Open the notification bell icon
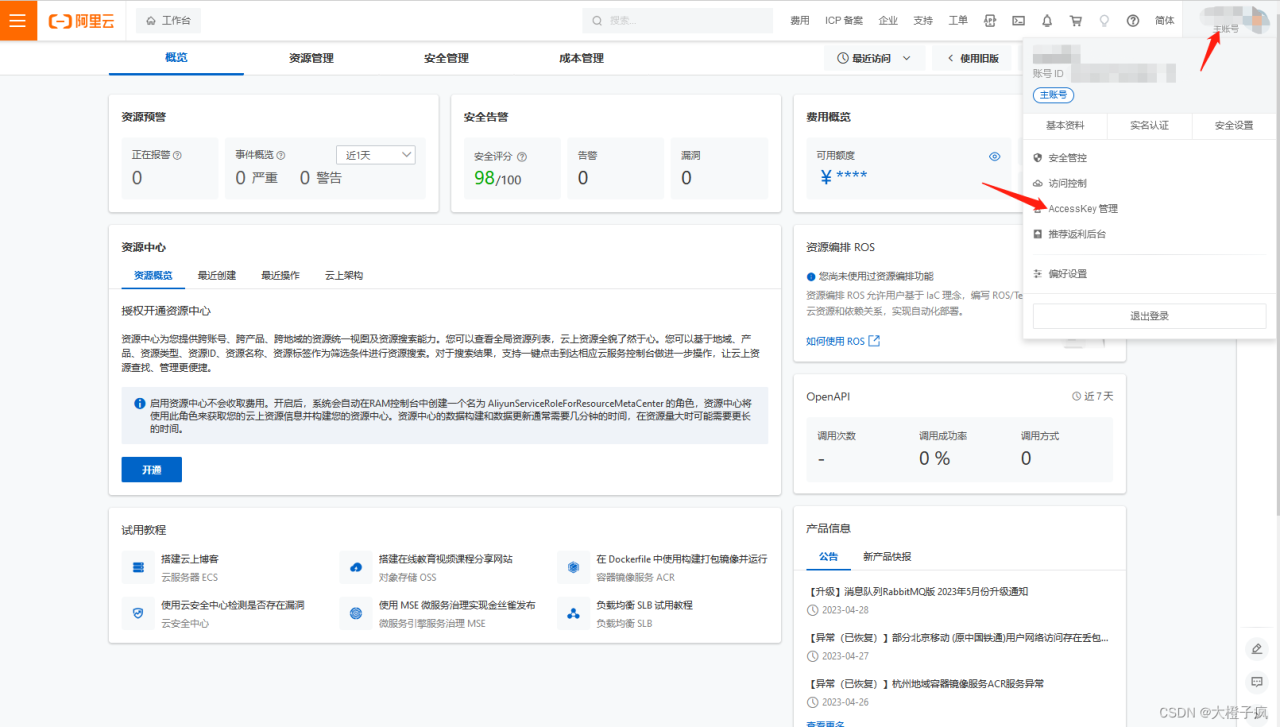 [x=1047, y=20]
